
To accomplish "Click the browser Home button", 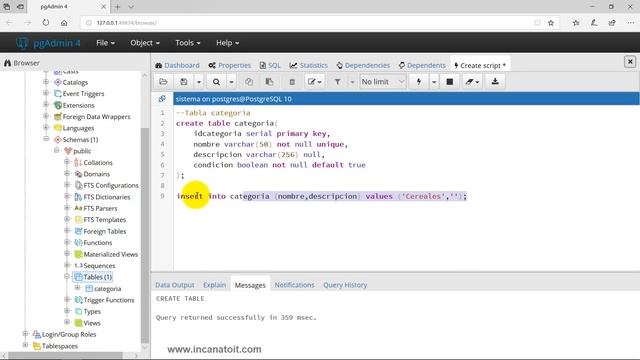I will pyautogui.click(x=64, y=23).
